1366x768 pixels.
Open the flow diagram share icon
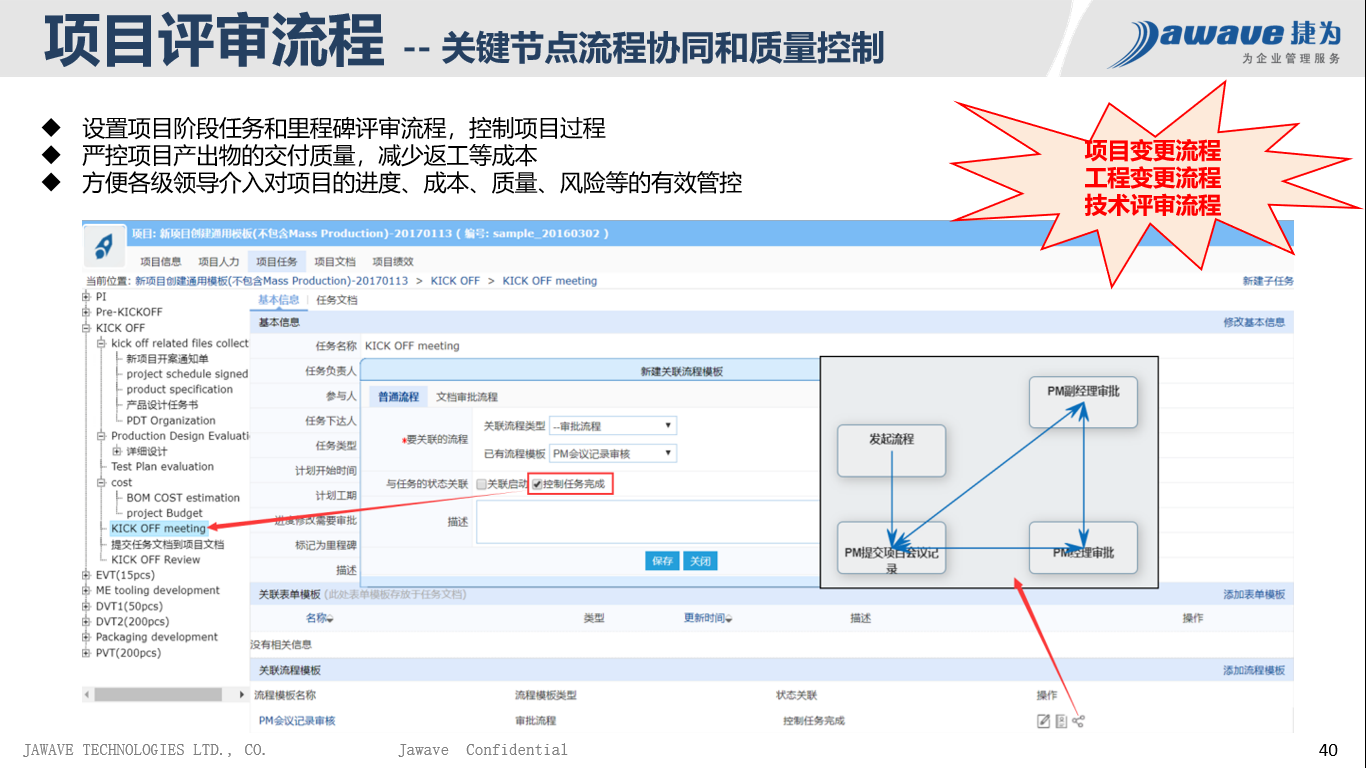(x=1078, y=721)
